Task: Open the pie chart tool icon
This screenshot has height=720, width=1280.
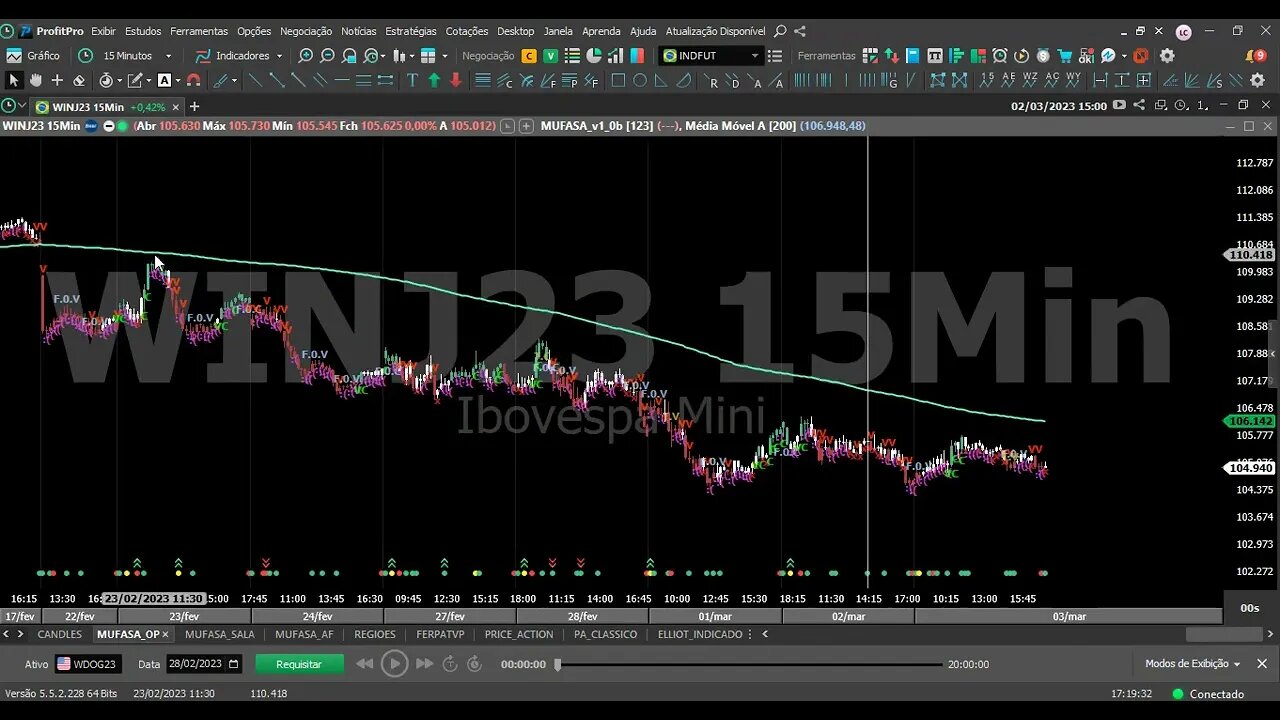Action: [x=594, y=56]
